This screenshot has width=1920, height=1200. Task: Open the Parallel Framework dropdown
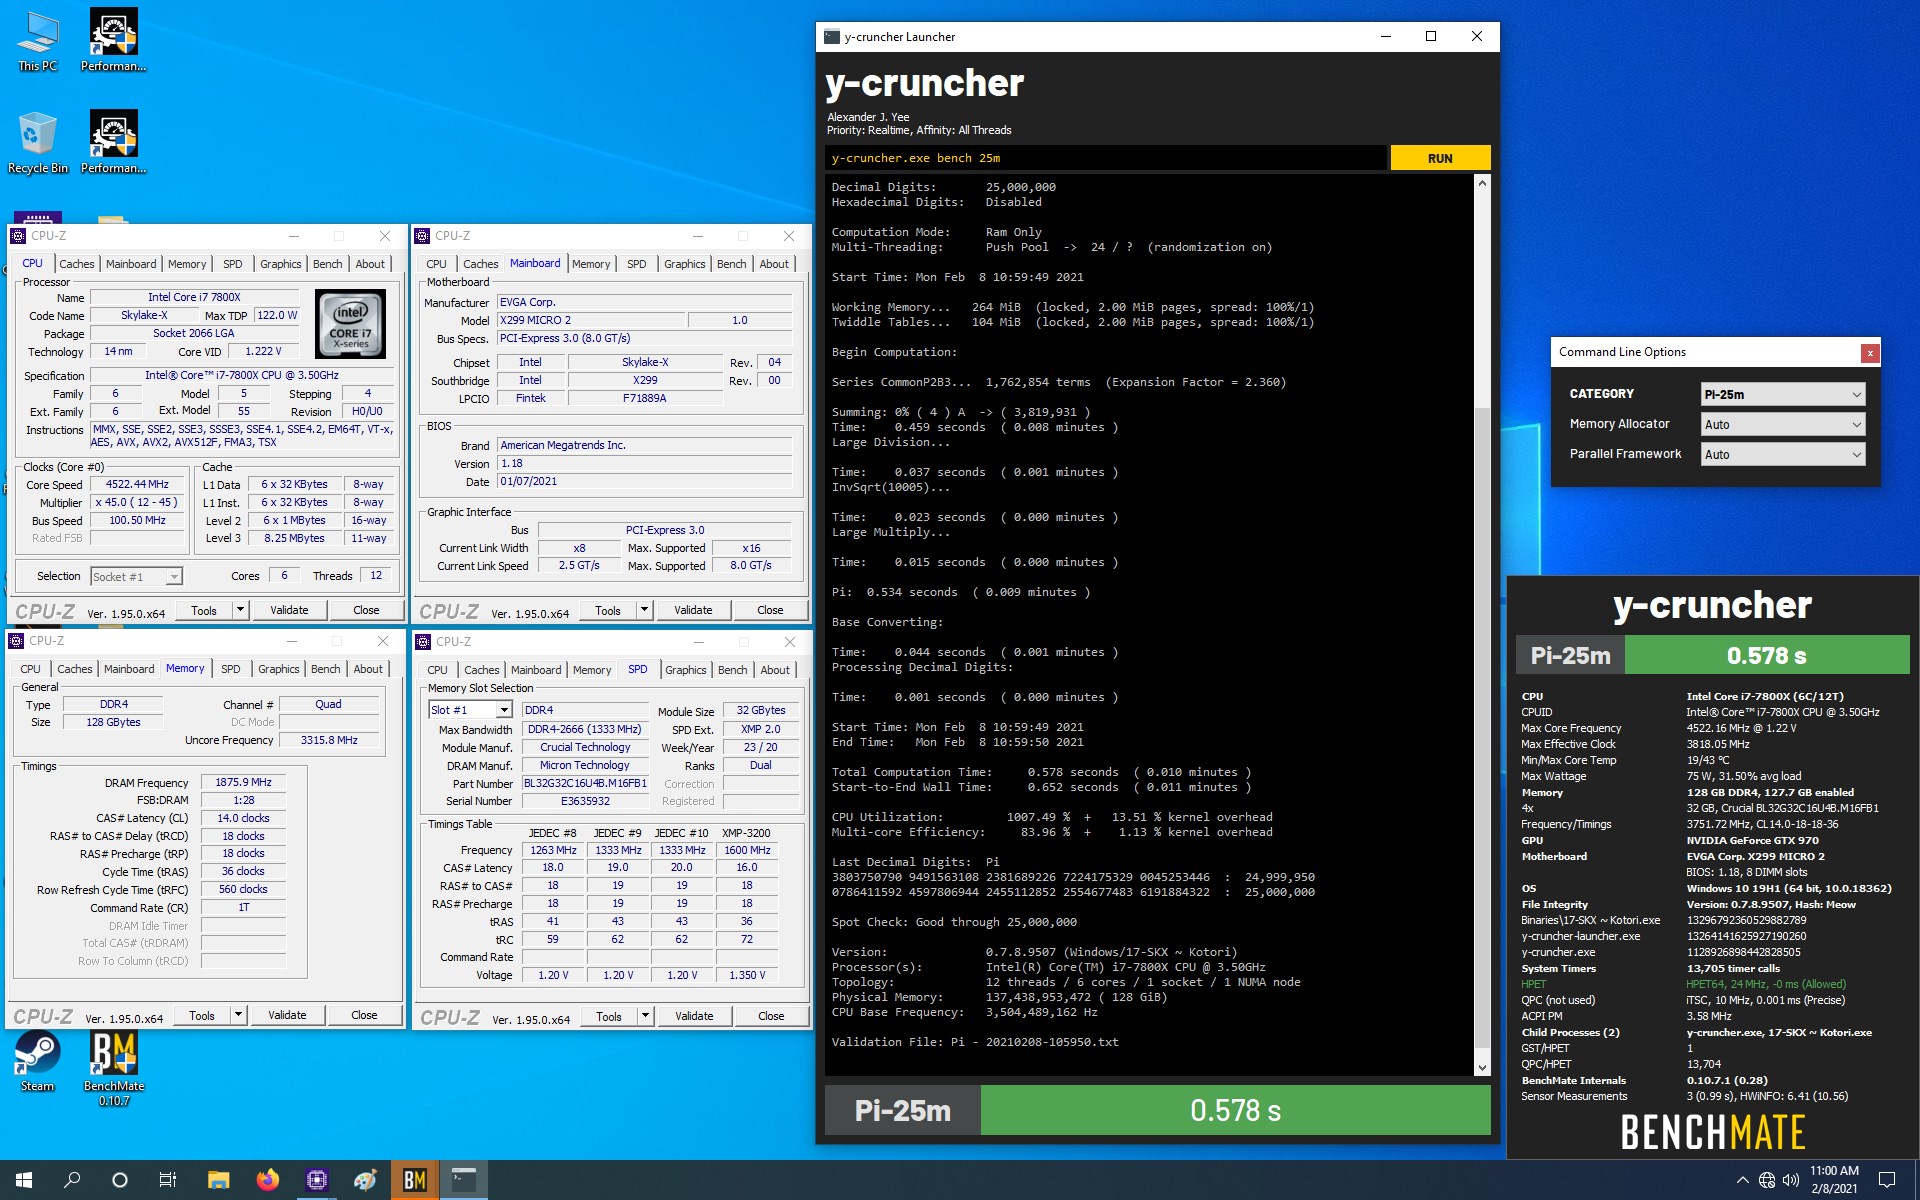(1783, 455)
